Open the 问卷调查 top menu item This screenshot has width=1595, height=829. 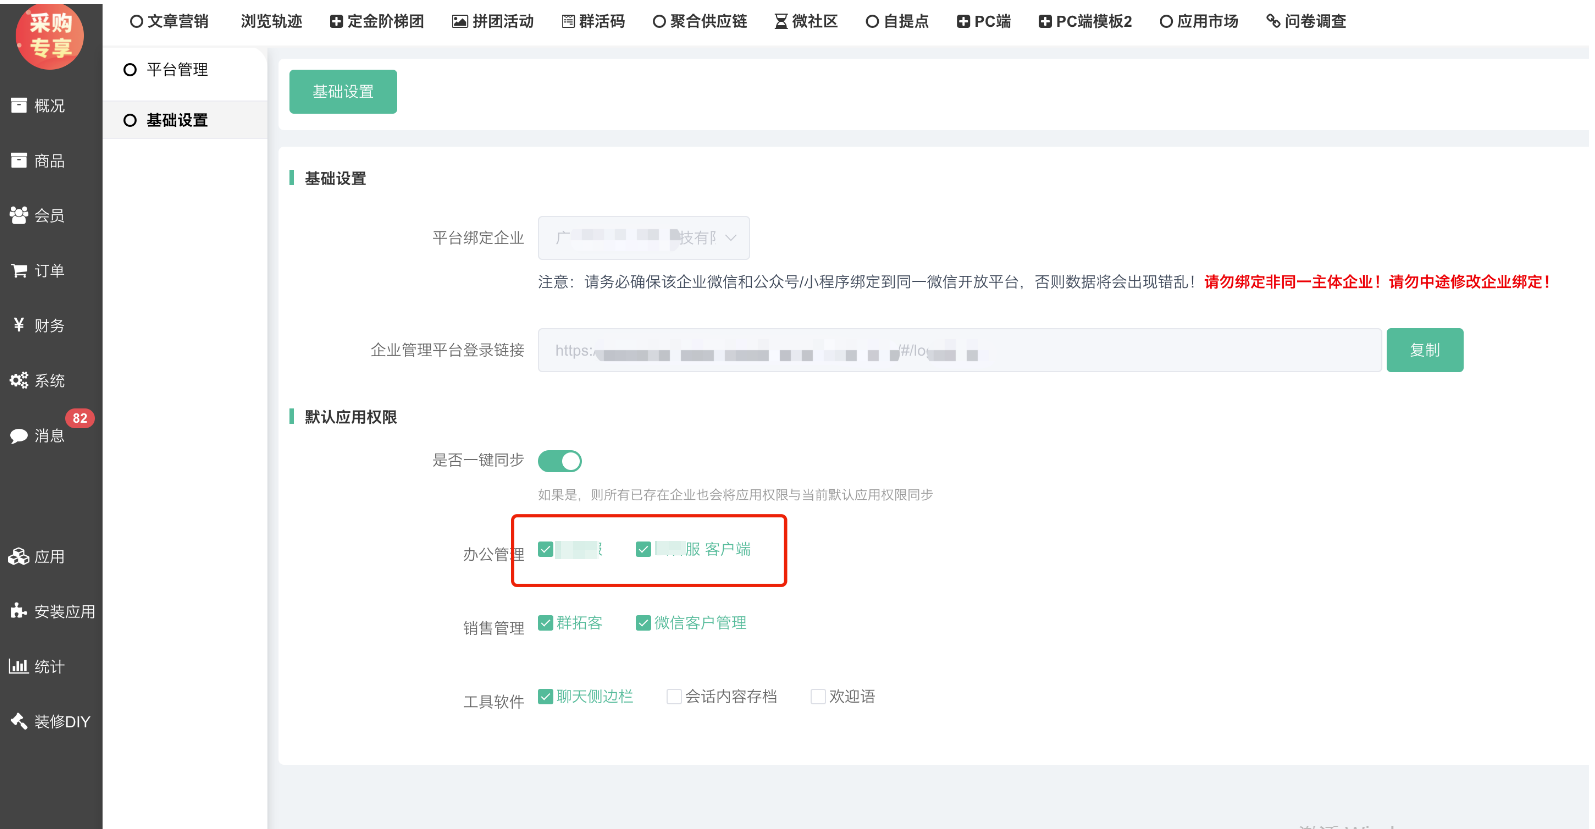1306,21
